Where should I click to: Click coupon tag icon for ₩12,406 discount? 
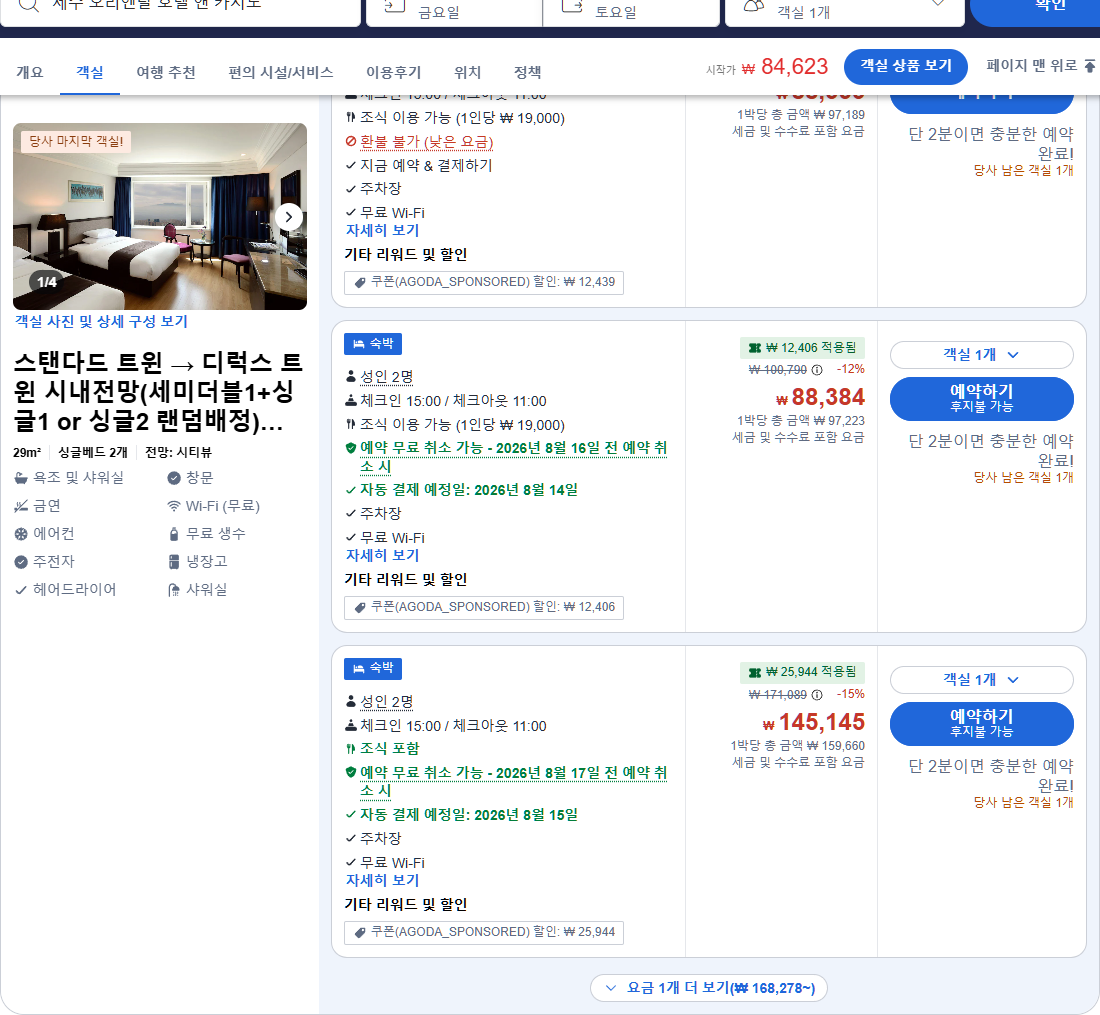click(x=360, y=607)
